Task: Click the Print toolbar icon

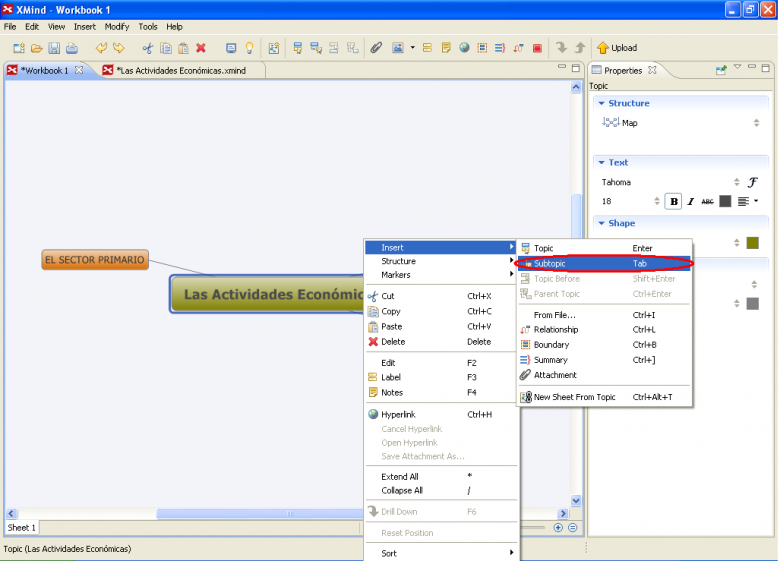Action: click(x=72, y=48)
